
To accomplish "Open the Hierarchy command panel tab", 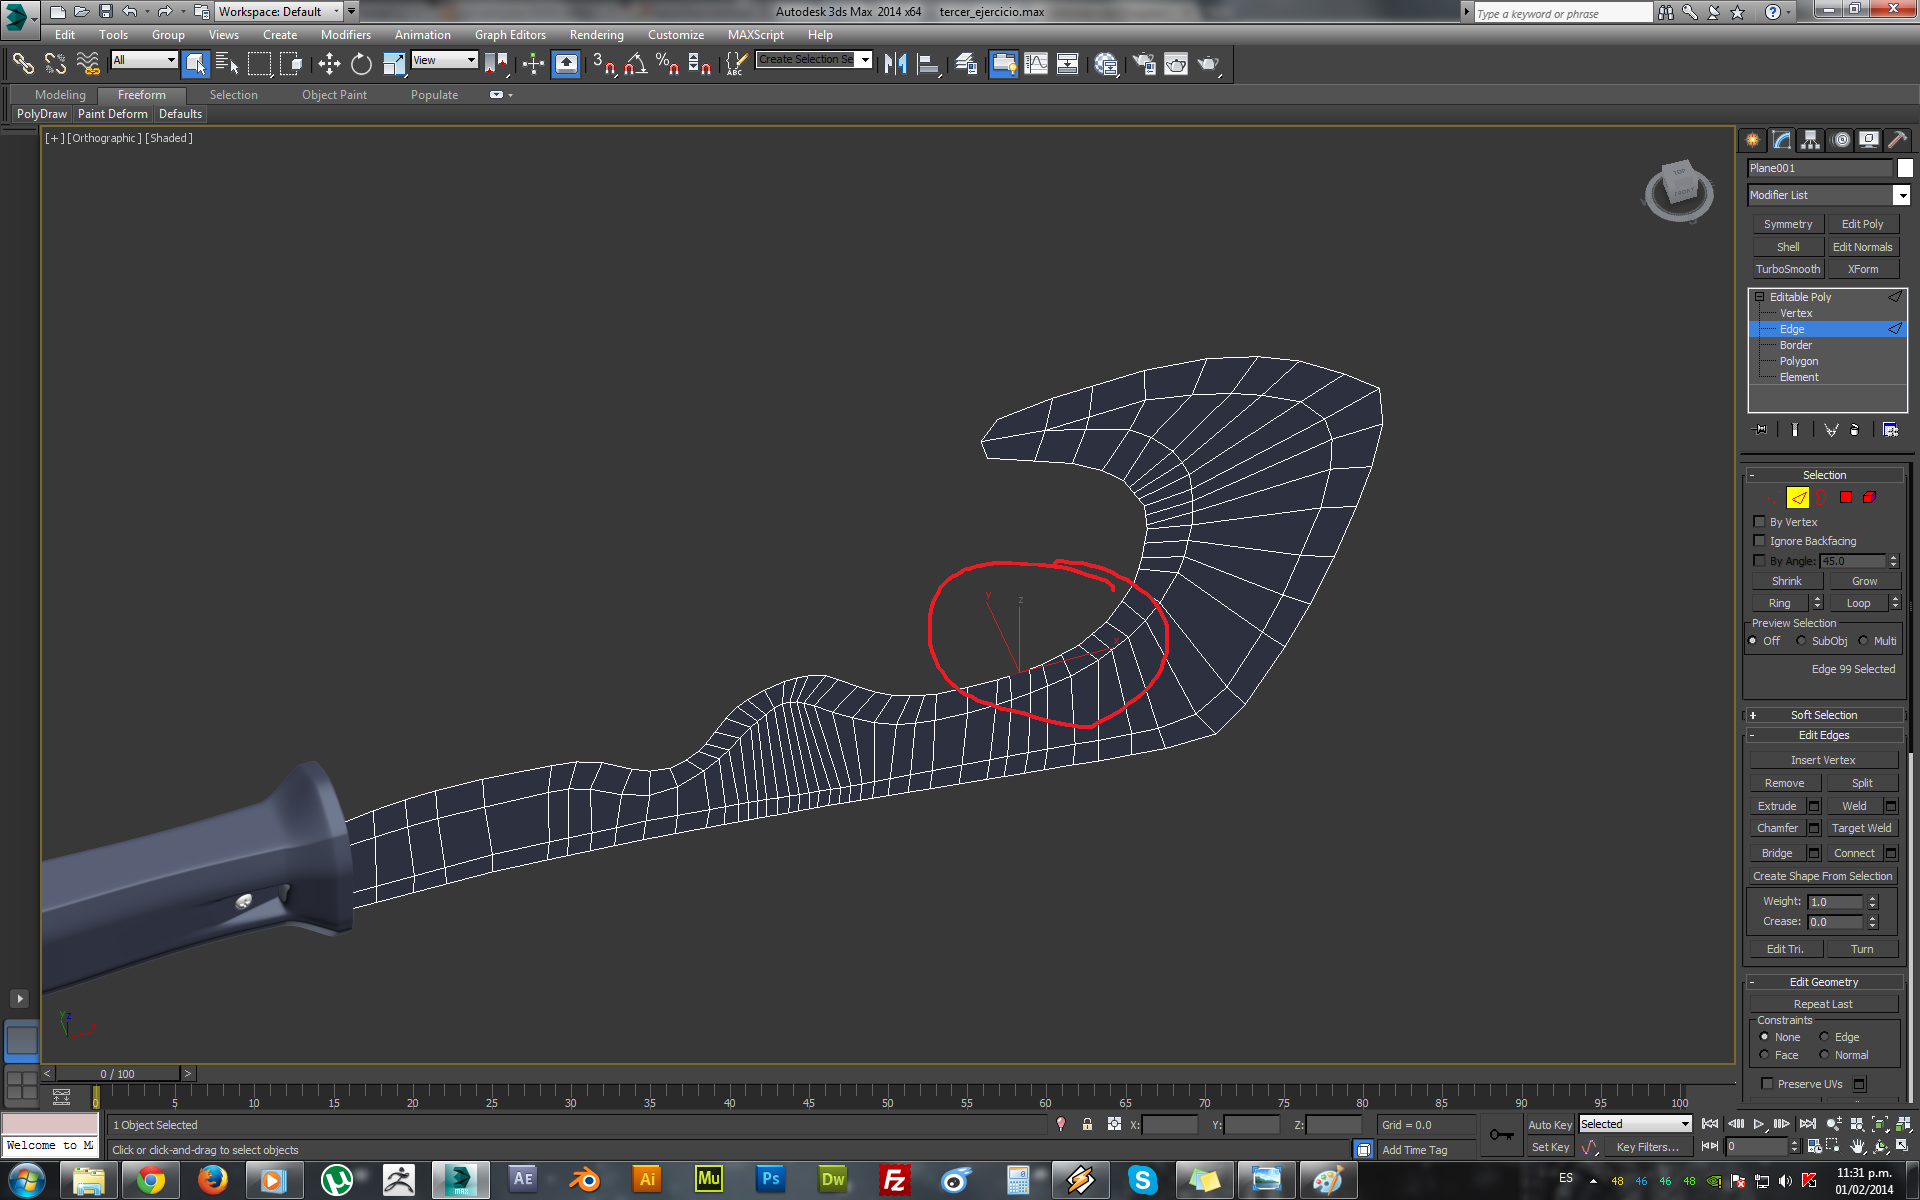I will point(1811,140).
